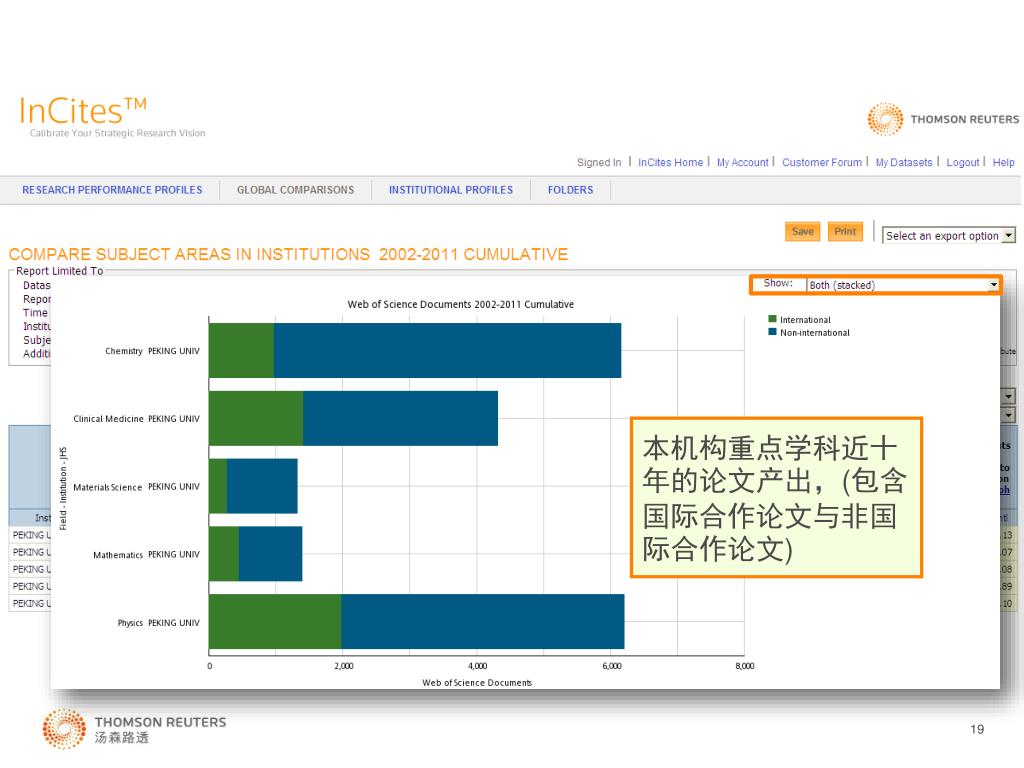Click the 'Compare Subject Areas in Institutions' heading
This screenshot has width=1024, height=768.
tap(288, 254)
